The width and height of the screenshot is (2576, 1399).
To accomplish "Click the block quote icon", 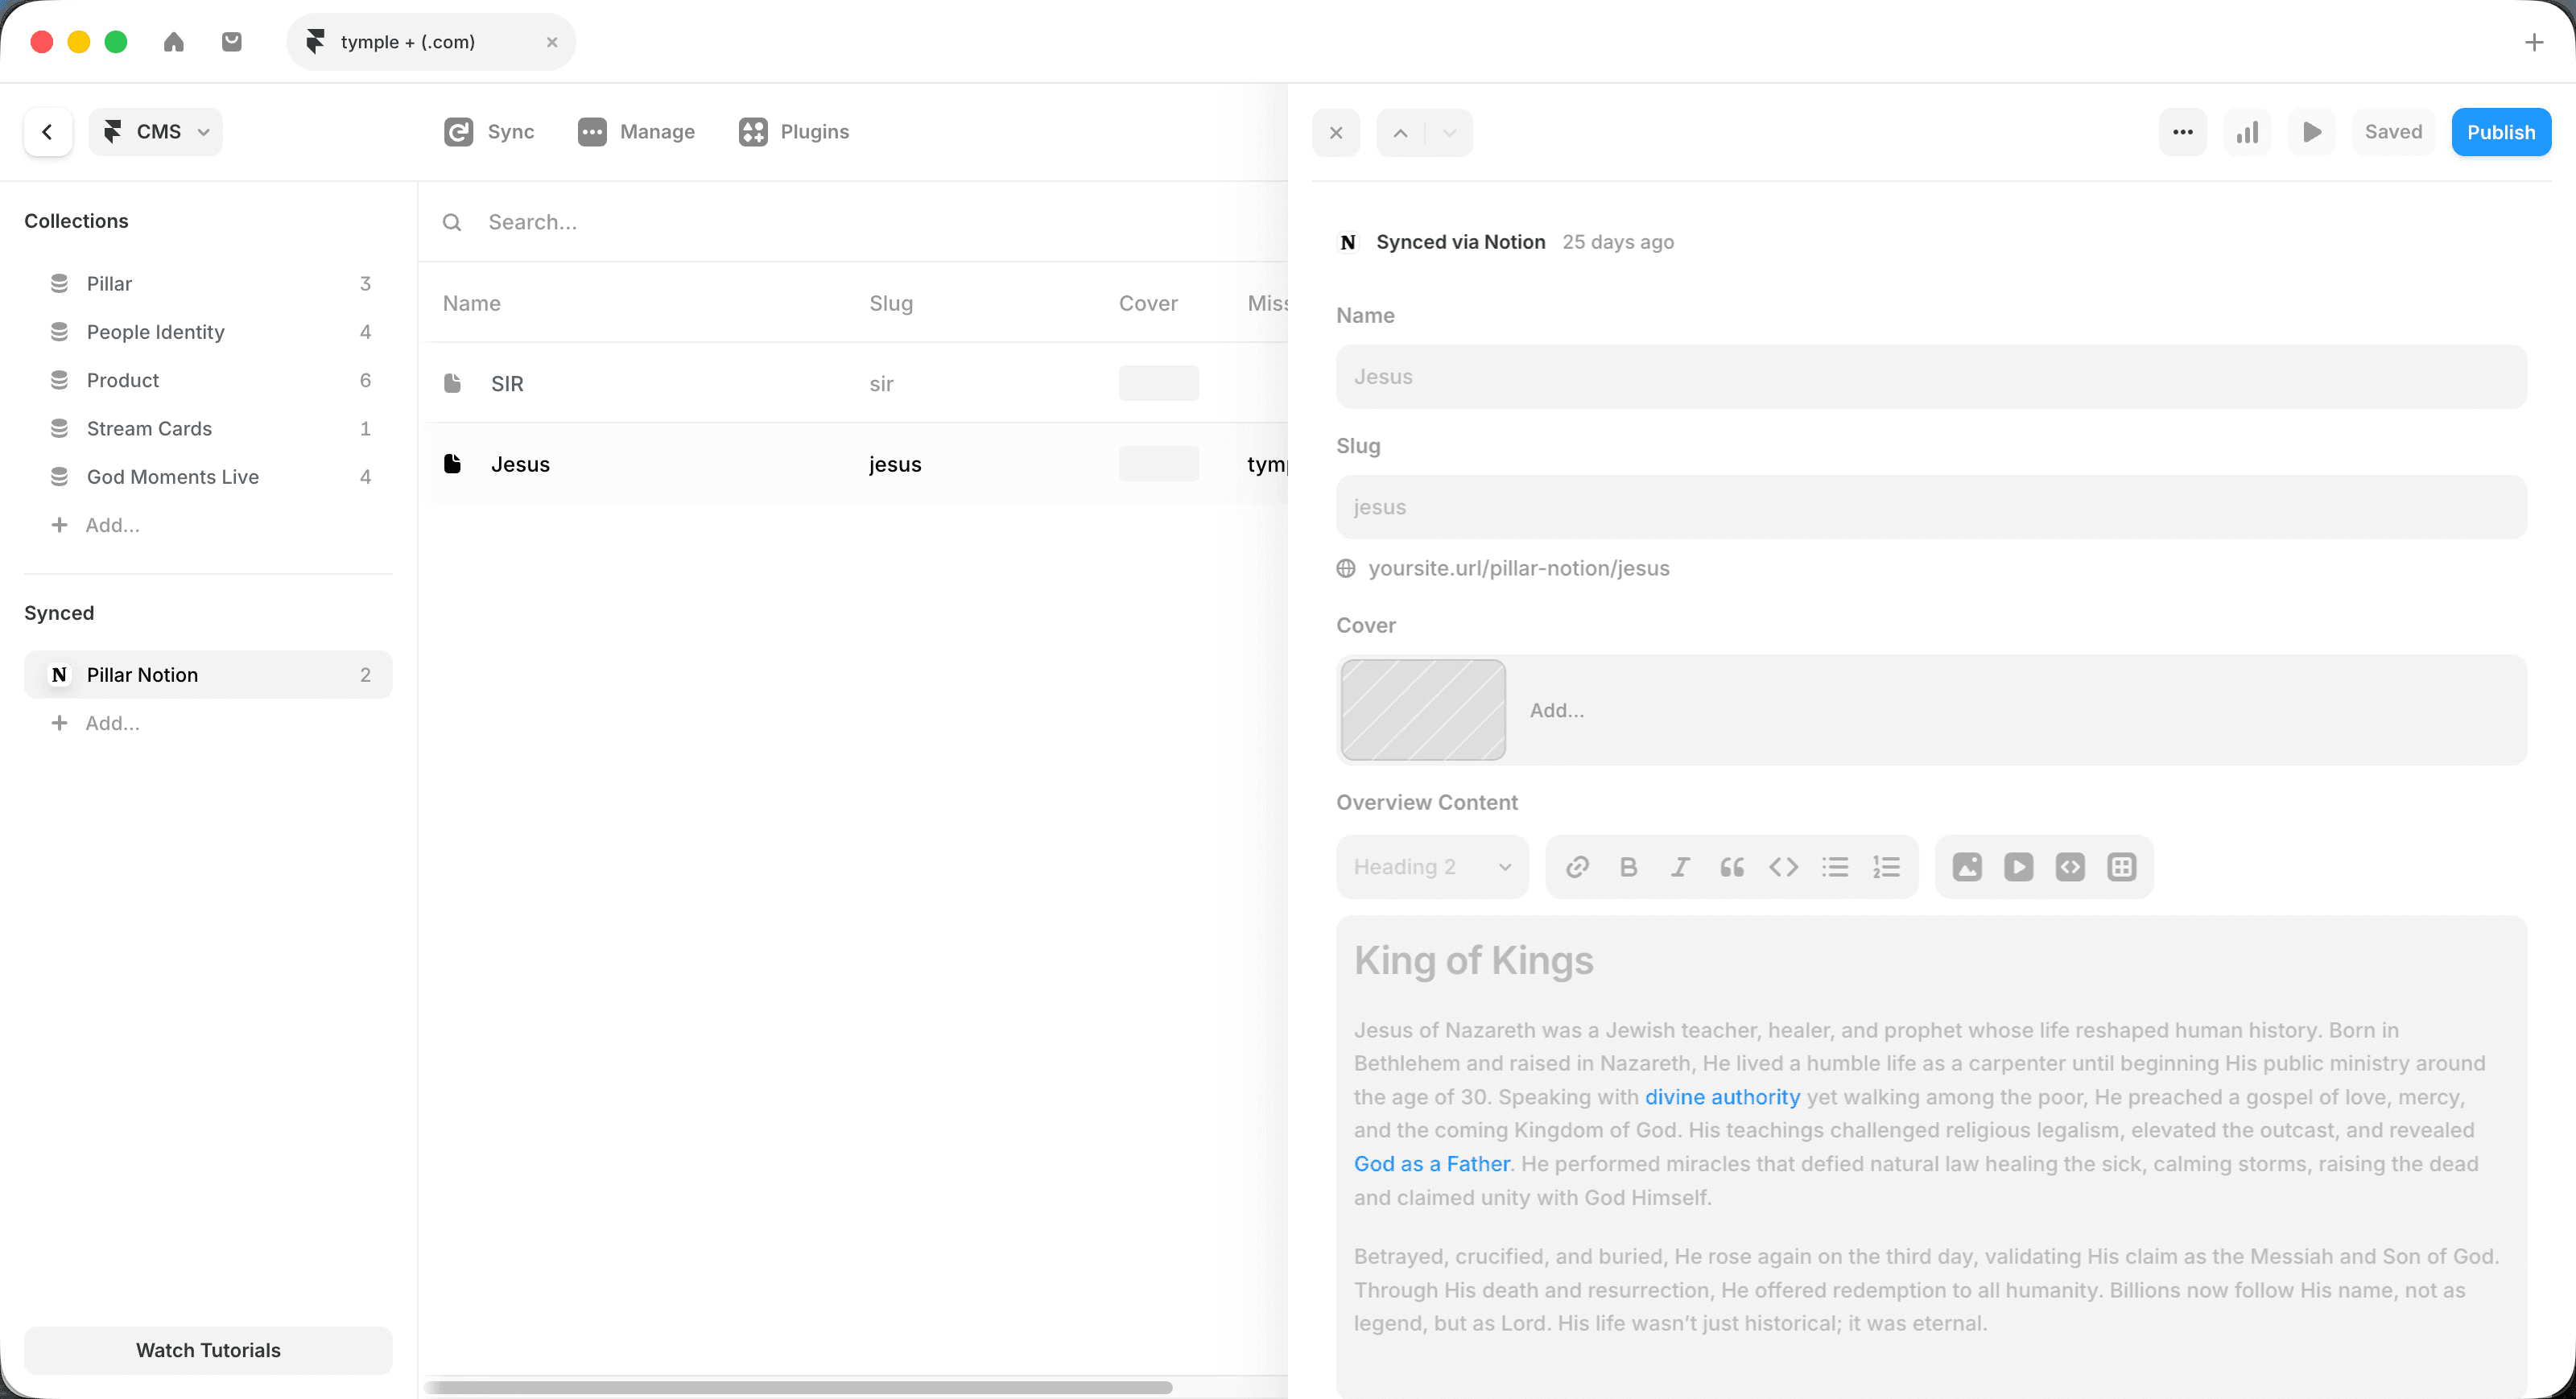I will point(1732,867).
